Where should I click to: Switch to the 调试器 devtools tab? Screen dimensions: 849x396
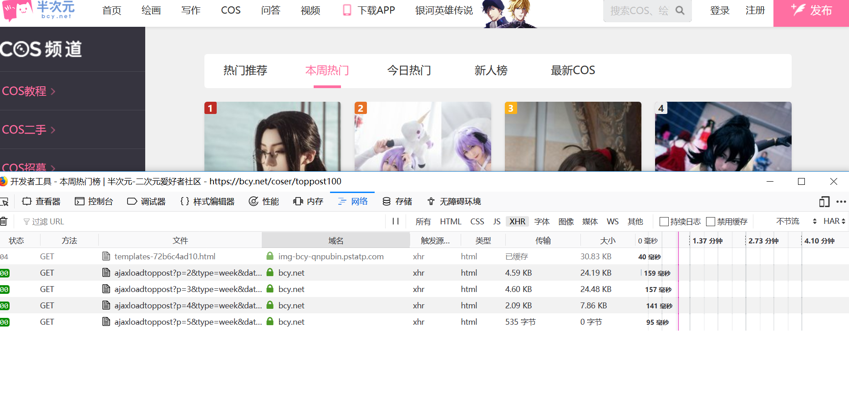click(x=146, y=202)
